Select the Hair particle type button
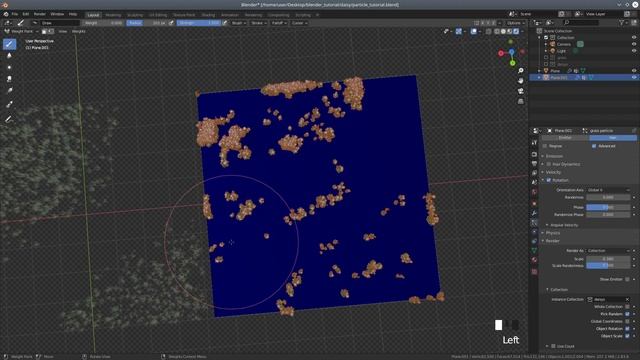Screen dimensions: 640x360 pos(613,138)
